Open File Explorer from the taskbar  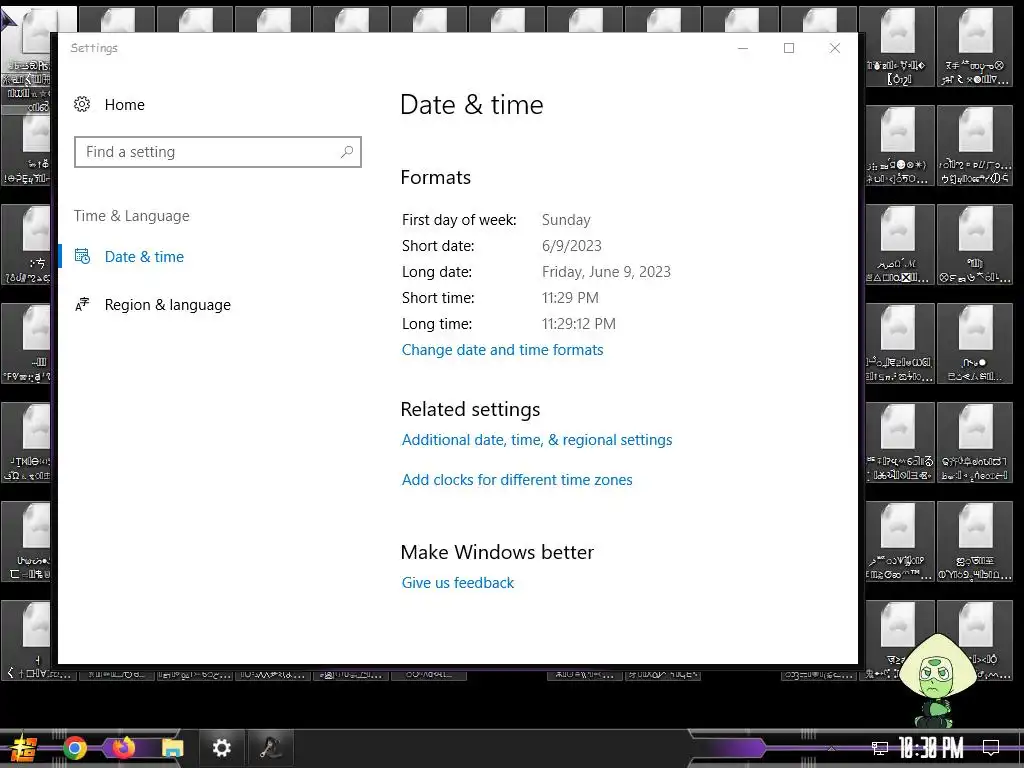coord(172,748)
